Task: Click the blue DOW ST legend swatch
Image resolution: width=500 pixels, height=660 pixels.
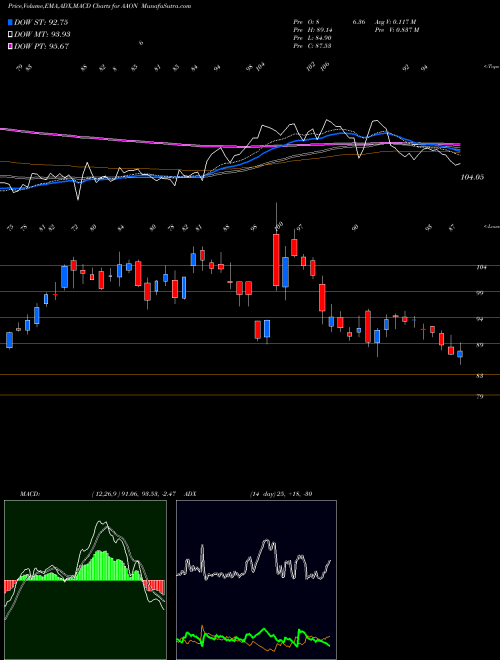Action: point(10,22)
